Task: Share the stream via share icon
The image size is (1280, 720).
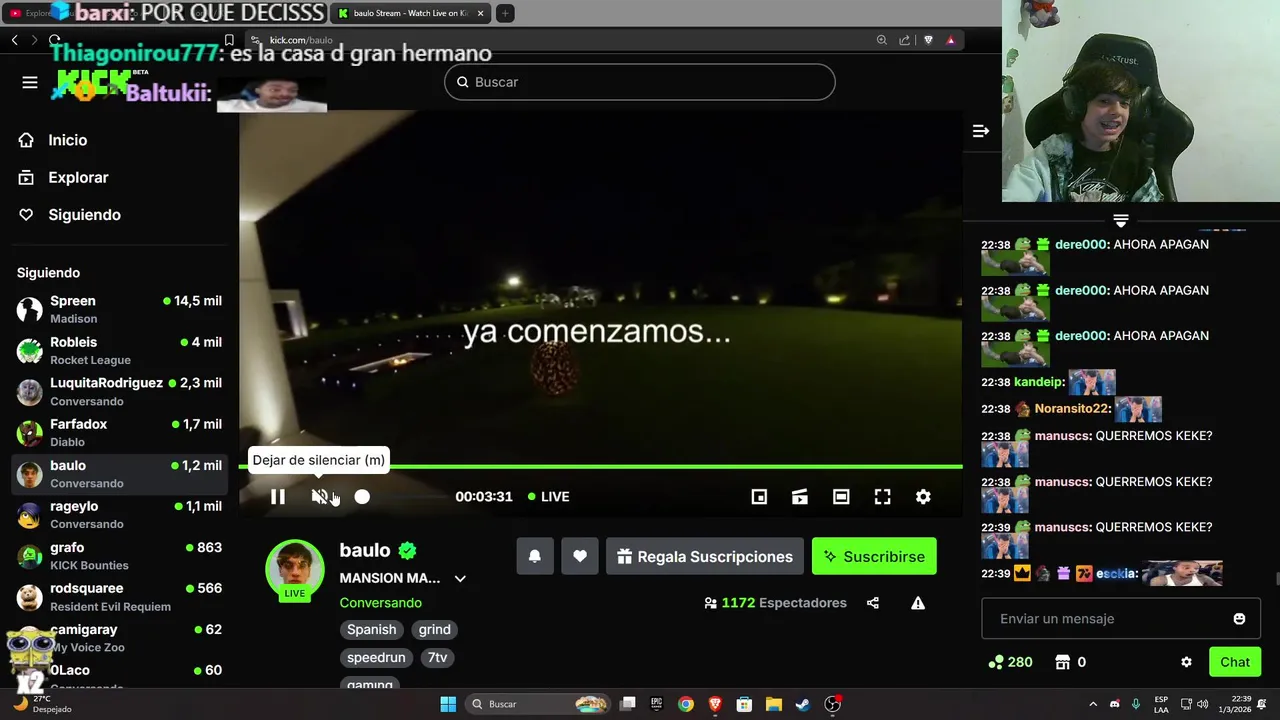Action: pos(873,603)
